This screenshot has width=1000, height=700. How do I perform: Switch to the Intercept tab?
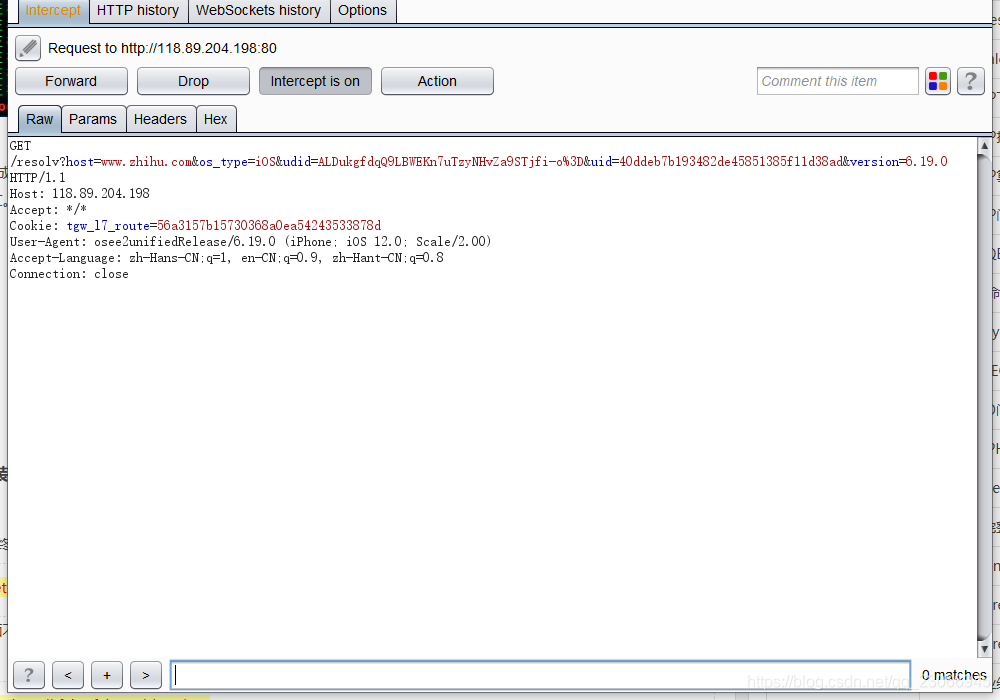click(x=53, y=11)
